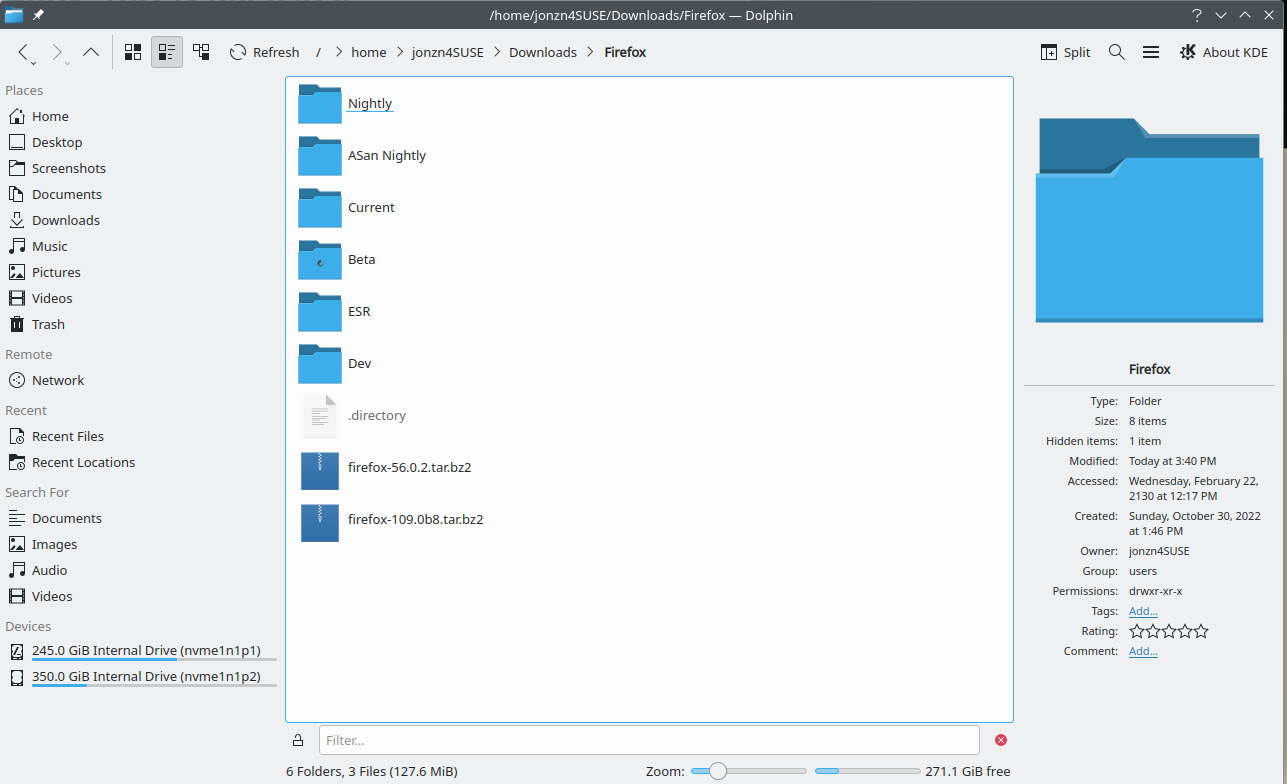Open the search tool magnifier
The image size is (1287, 784).
pyautogui.click(x=1117, y=52)
